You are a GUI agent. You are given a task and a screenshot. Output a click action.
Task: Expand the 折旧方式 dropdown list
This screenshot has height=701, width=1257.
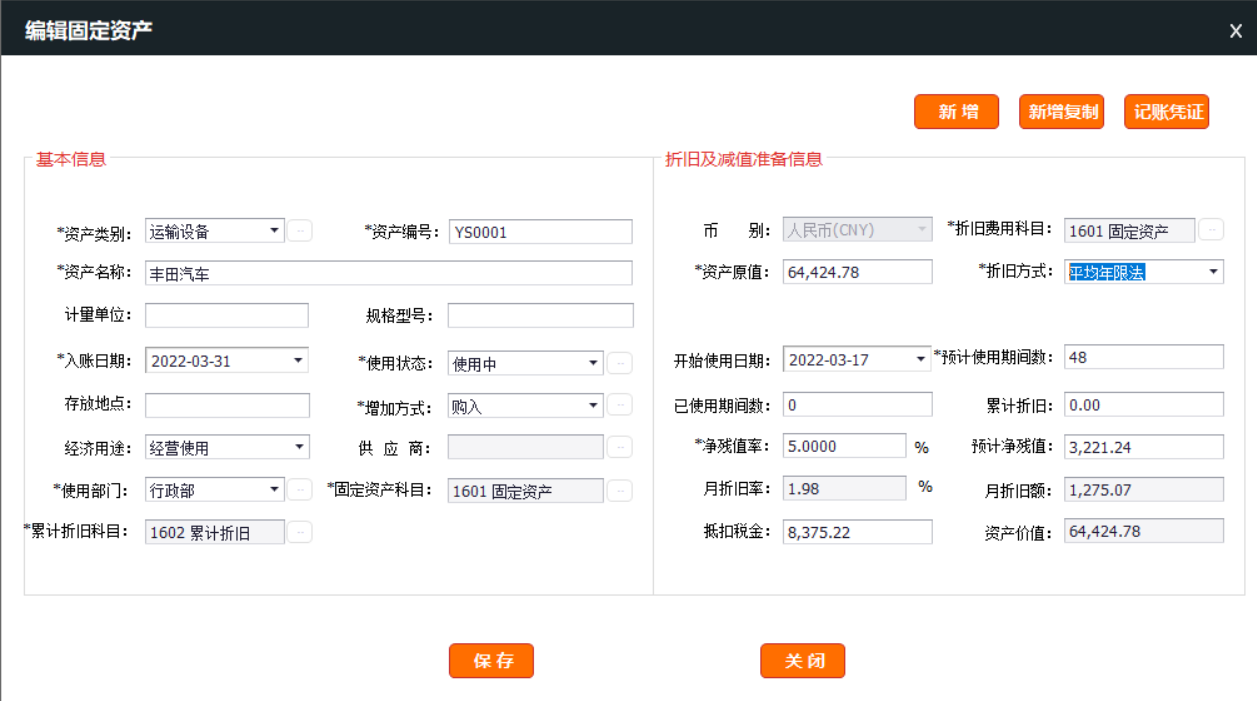[x=1213, y=272]
